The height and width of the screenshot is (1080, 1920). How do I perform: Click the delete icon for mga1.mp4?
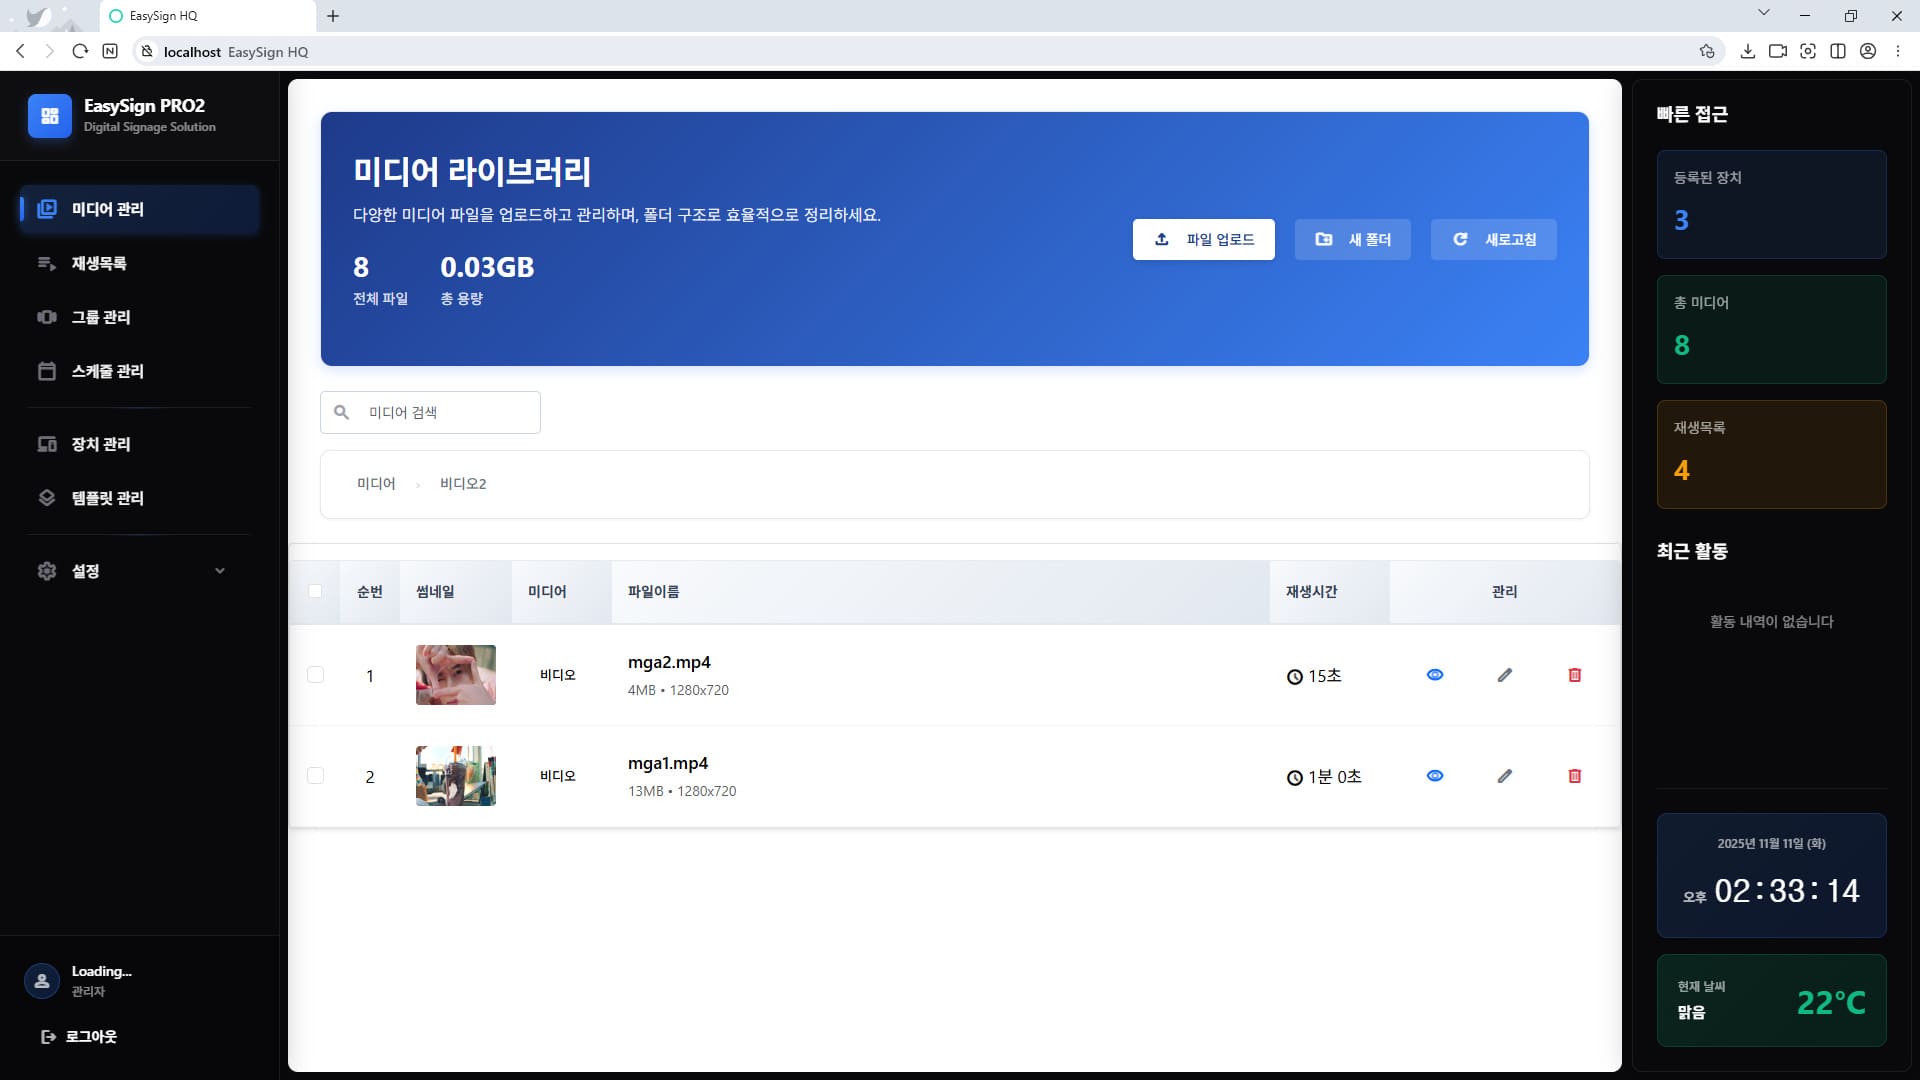point(1575,775)
